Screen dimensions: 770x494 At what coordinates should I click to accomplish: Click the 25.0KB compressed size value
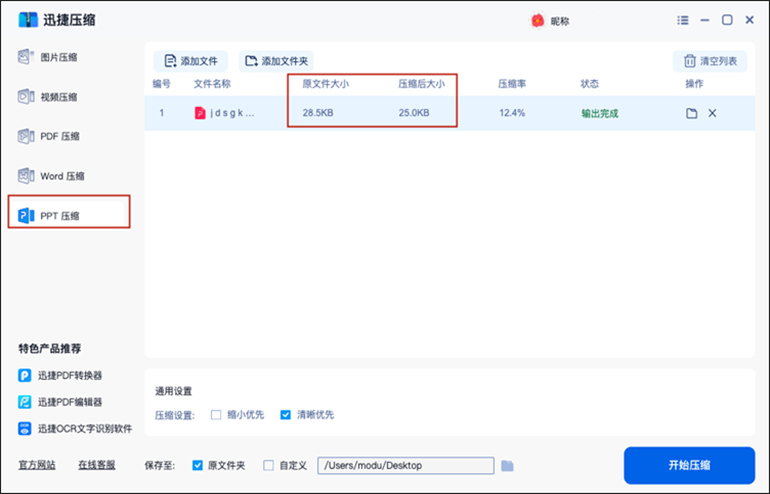tap(414, 113)
